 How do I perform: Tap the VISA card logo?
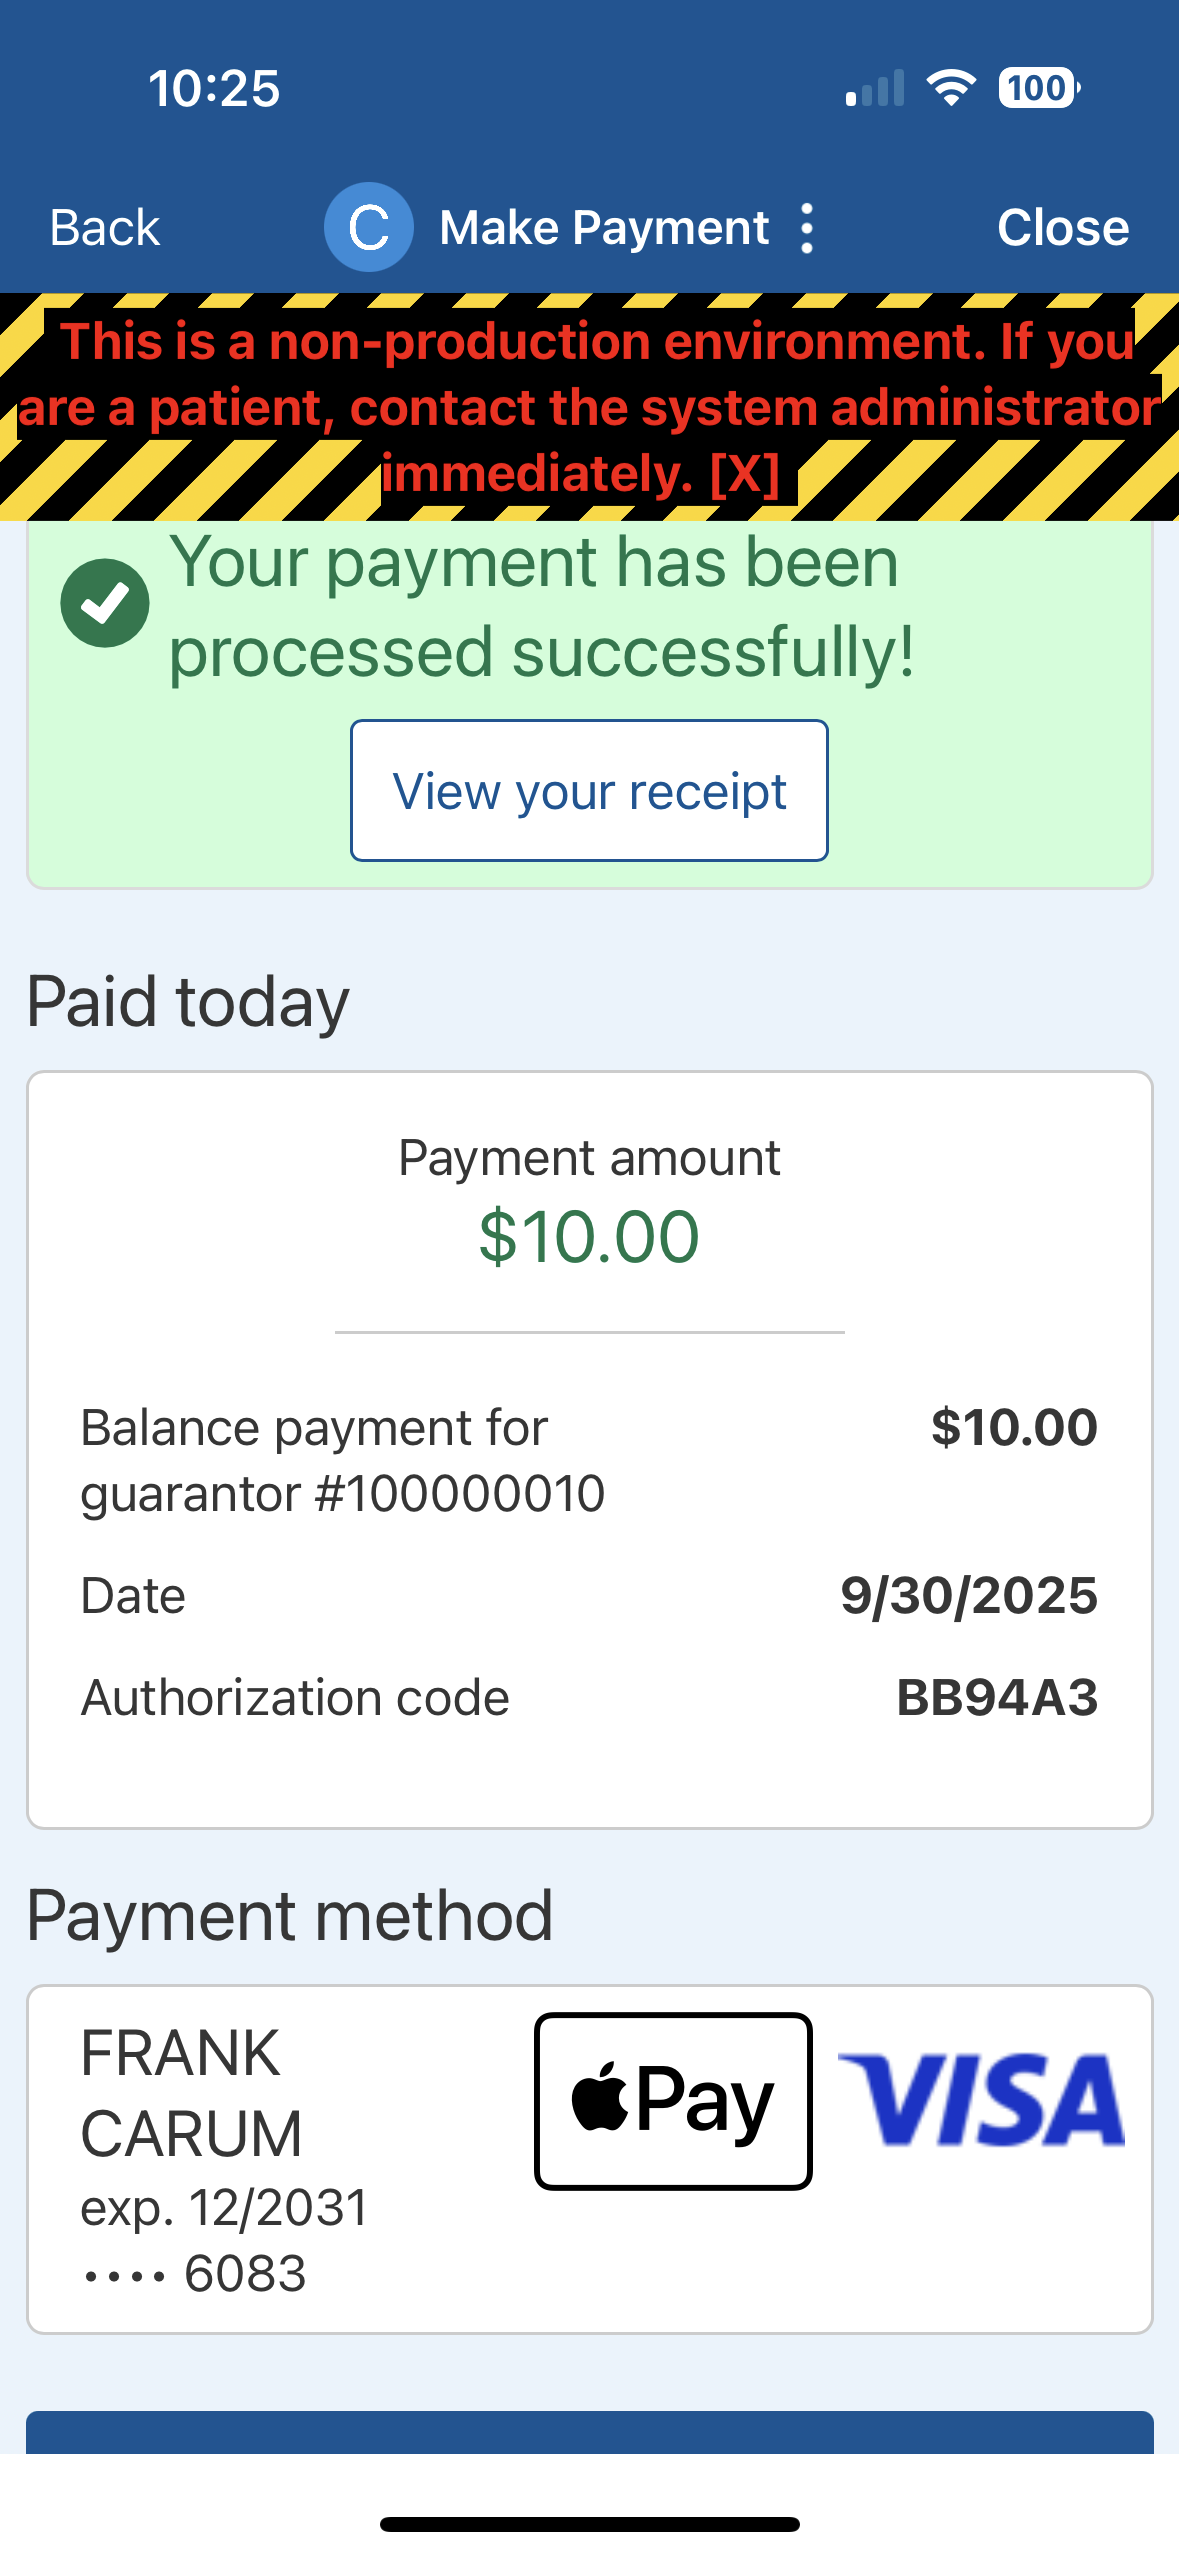981,2100
